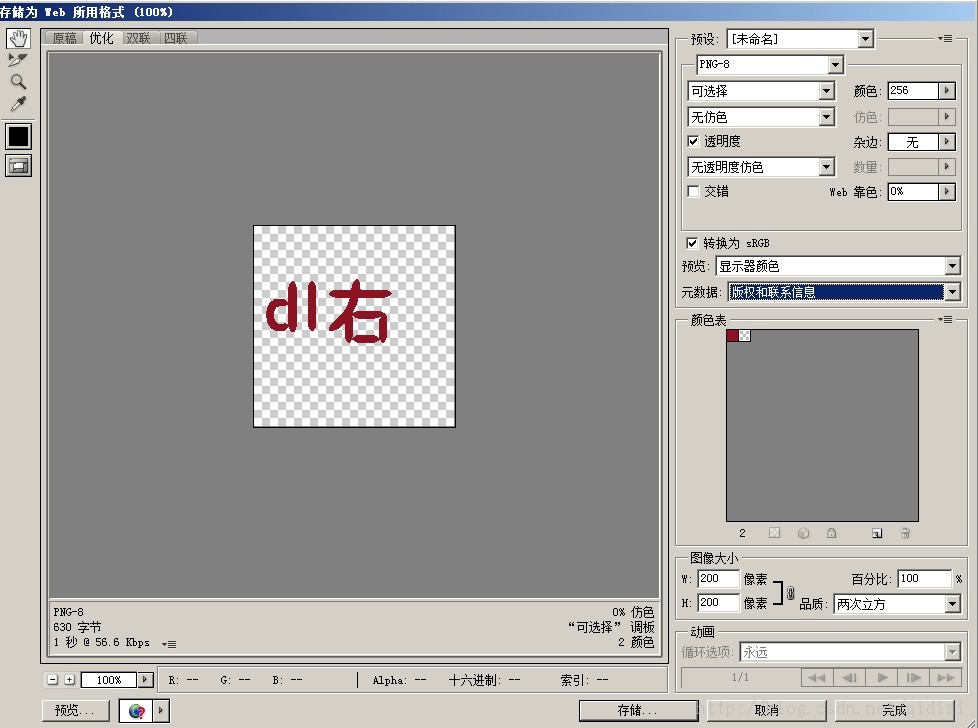Click the browser preview globe icon
Image resolution: width=978 pixels, height=728 pixels.
tap(137, 711)
